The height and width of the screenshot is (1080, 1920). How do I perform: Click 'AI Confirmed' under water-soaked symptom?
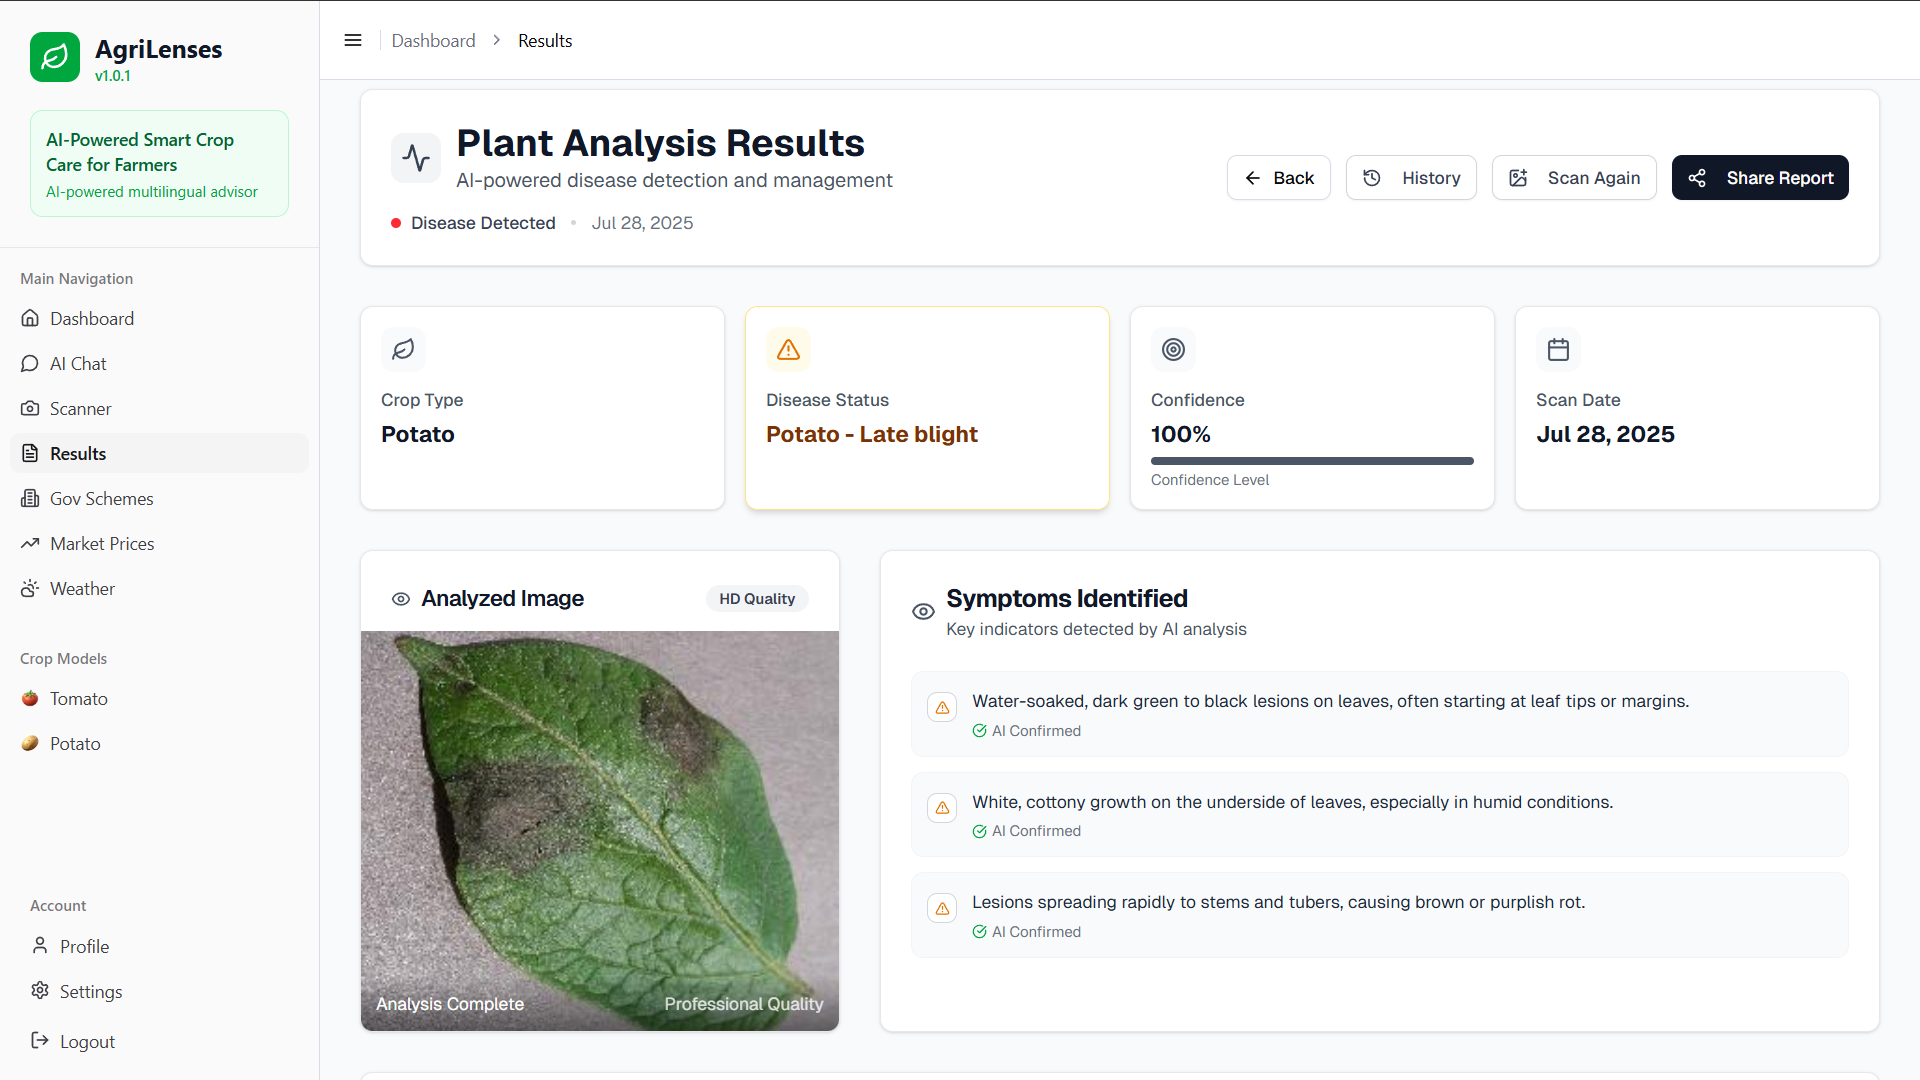pyautogui.click(x=1036, y=731)
